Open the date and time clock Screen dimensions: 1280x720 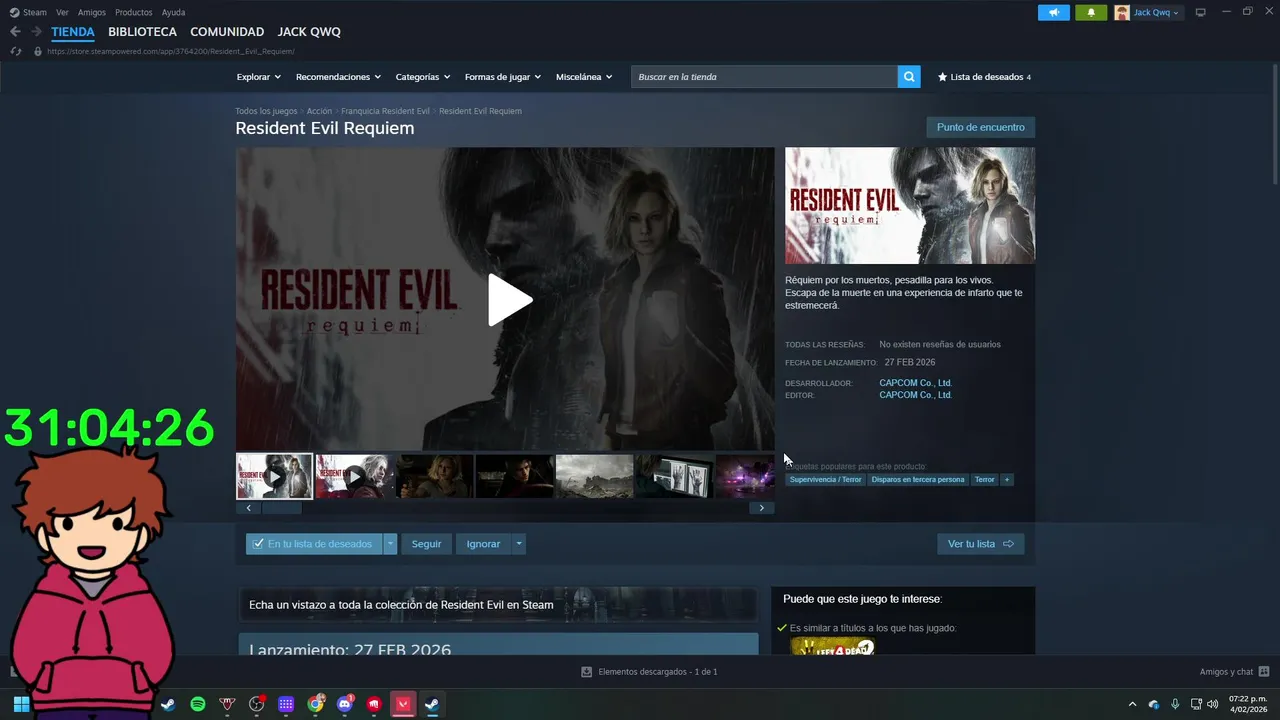[1247, 704]
